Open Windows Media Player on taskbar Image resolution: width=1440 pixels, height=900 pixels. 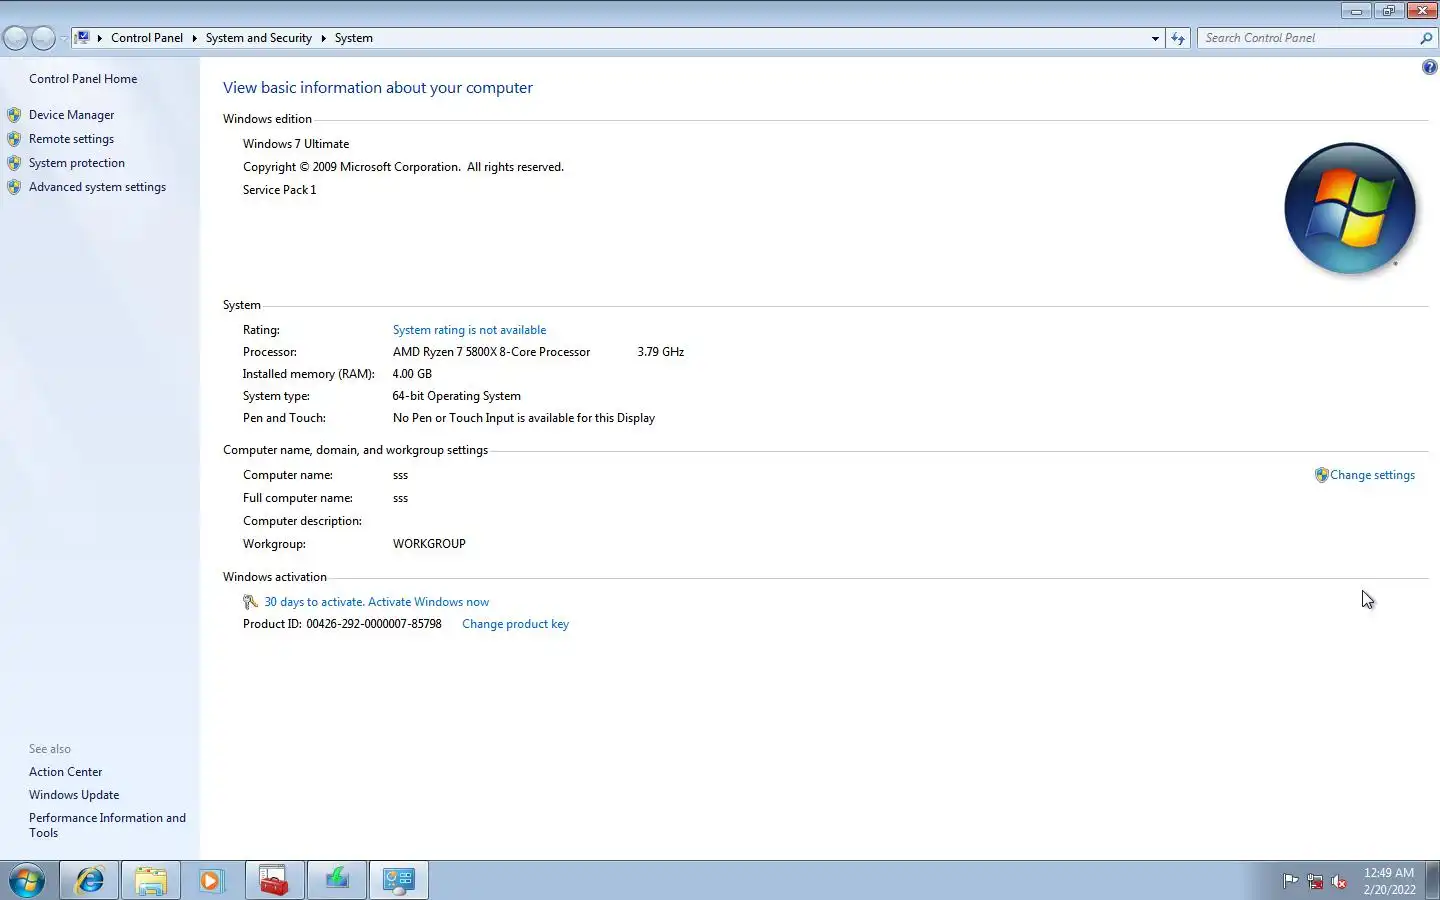pyautogui.click(x=212, y=880)
